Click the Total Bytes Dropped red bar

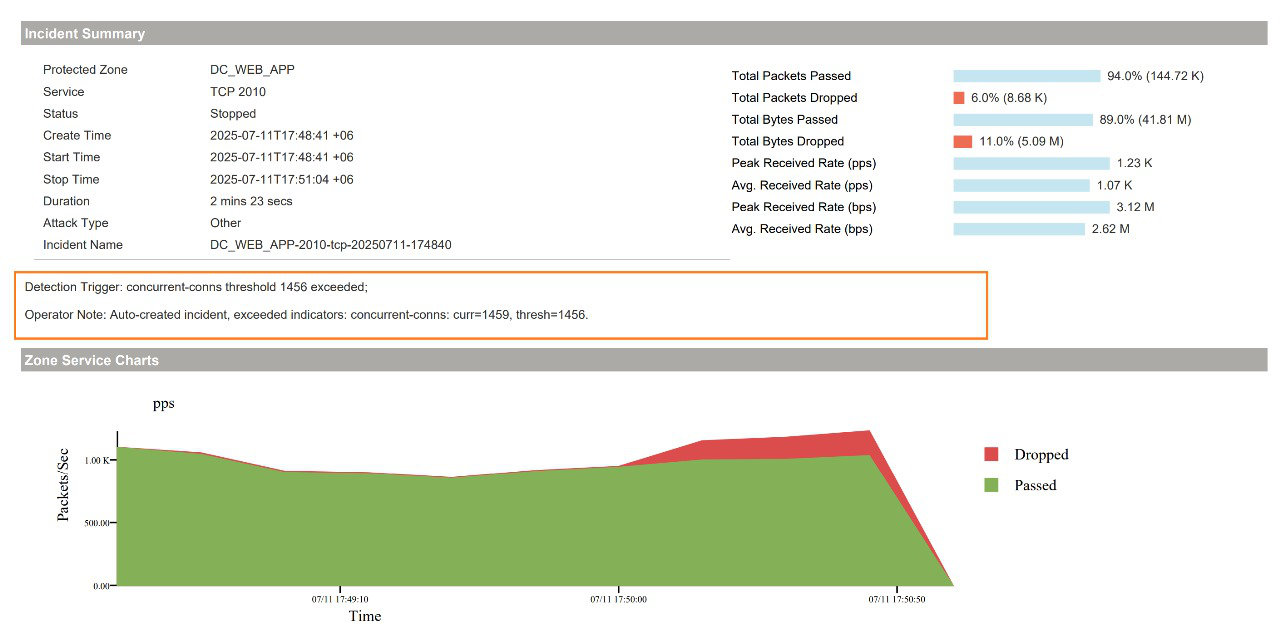pos(962,142)
